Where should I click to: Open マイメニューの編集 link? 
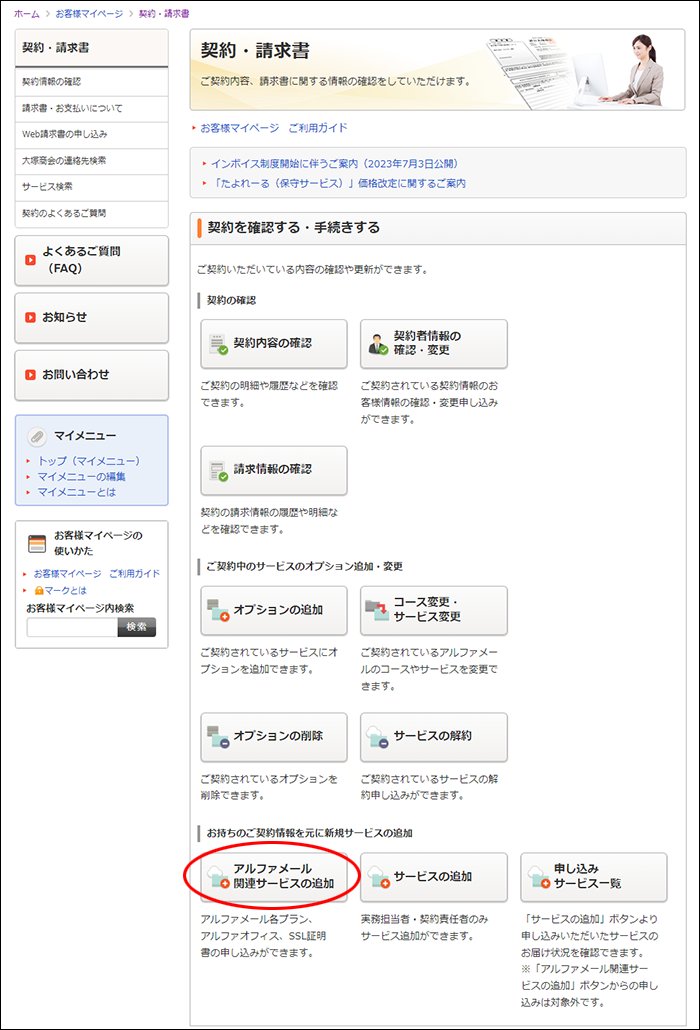[x=81, y=477]
